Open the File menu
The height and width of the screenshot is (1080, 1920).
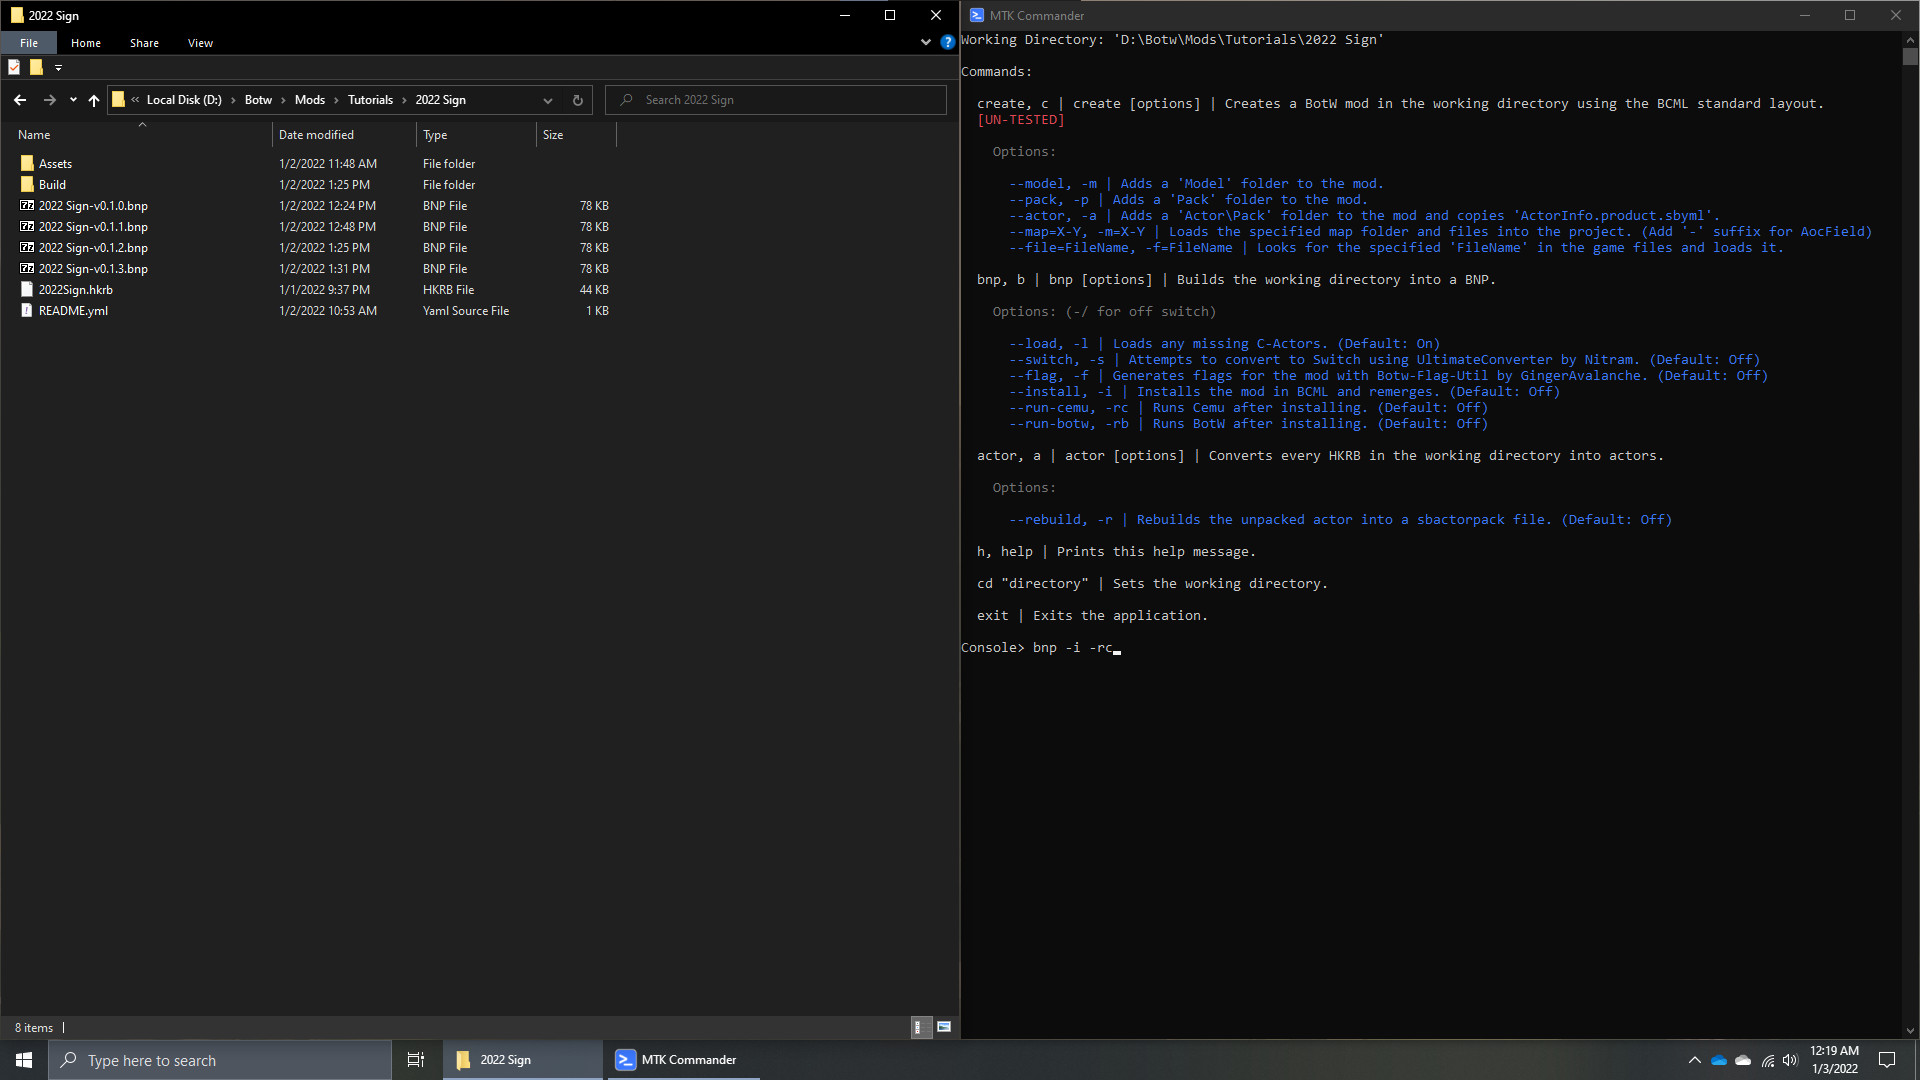[28, 42]
